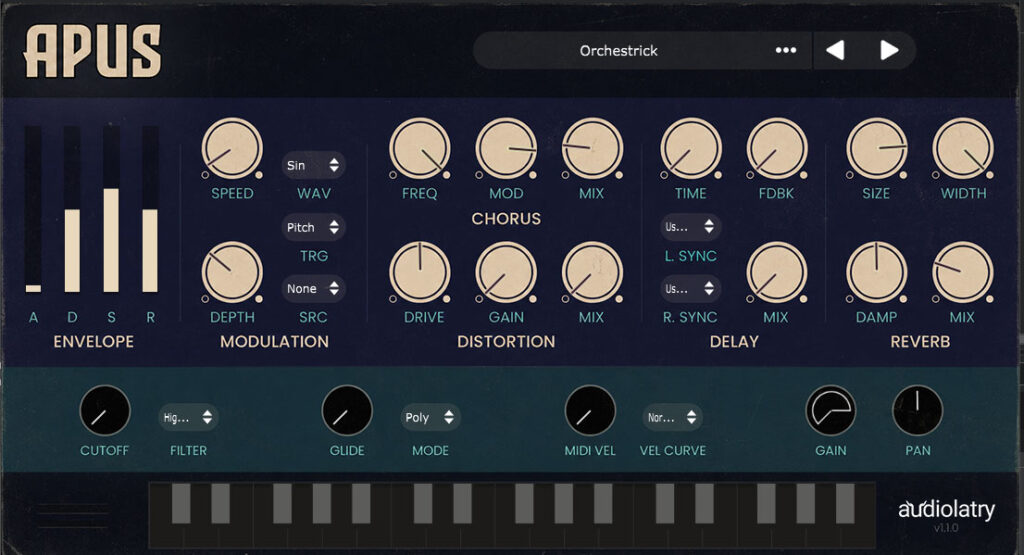1024x555 pixels.
Task: Click the envelope Attack slider
Action: 33,209
